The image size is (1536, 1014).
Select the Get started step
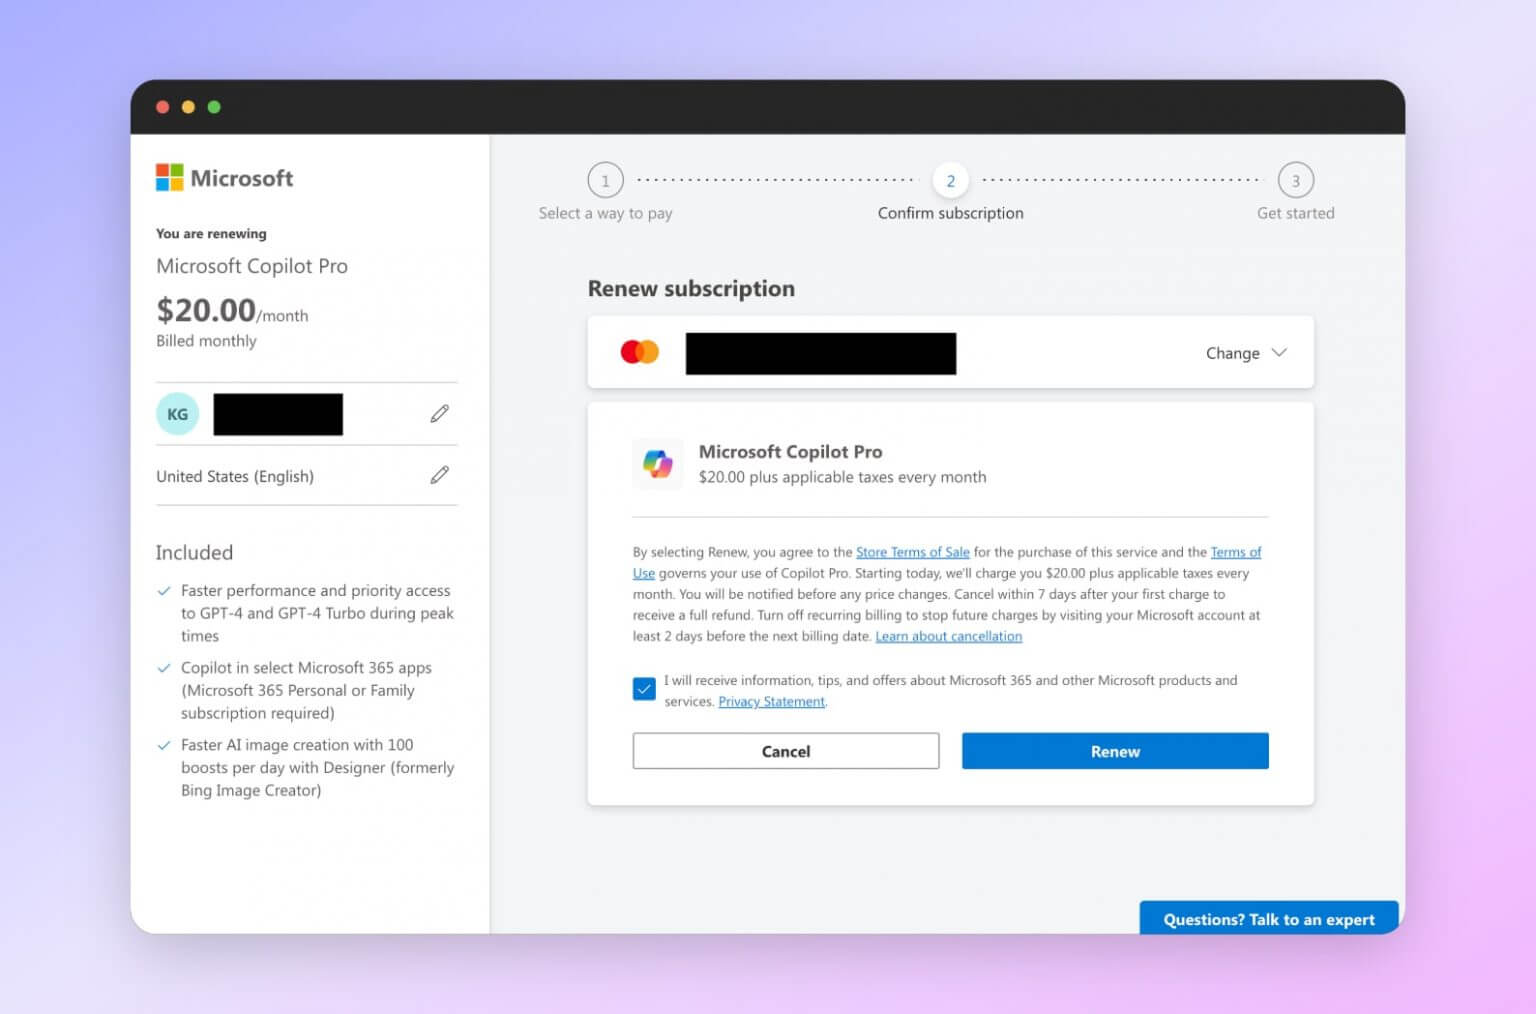point(1295,212)
